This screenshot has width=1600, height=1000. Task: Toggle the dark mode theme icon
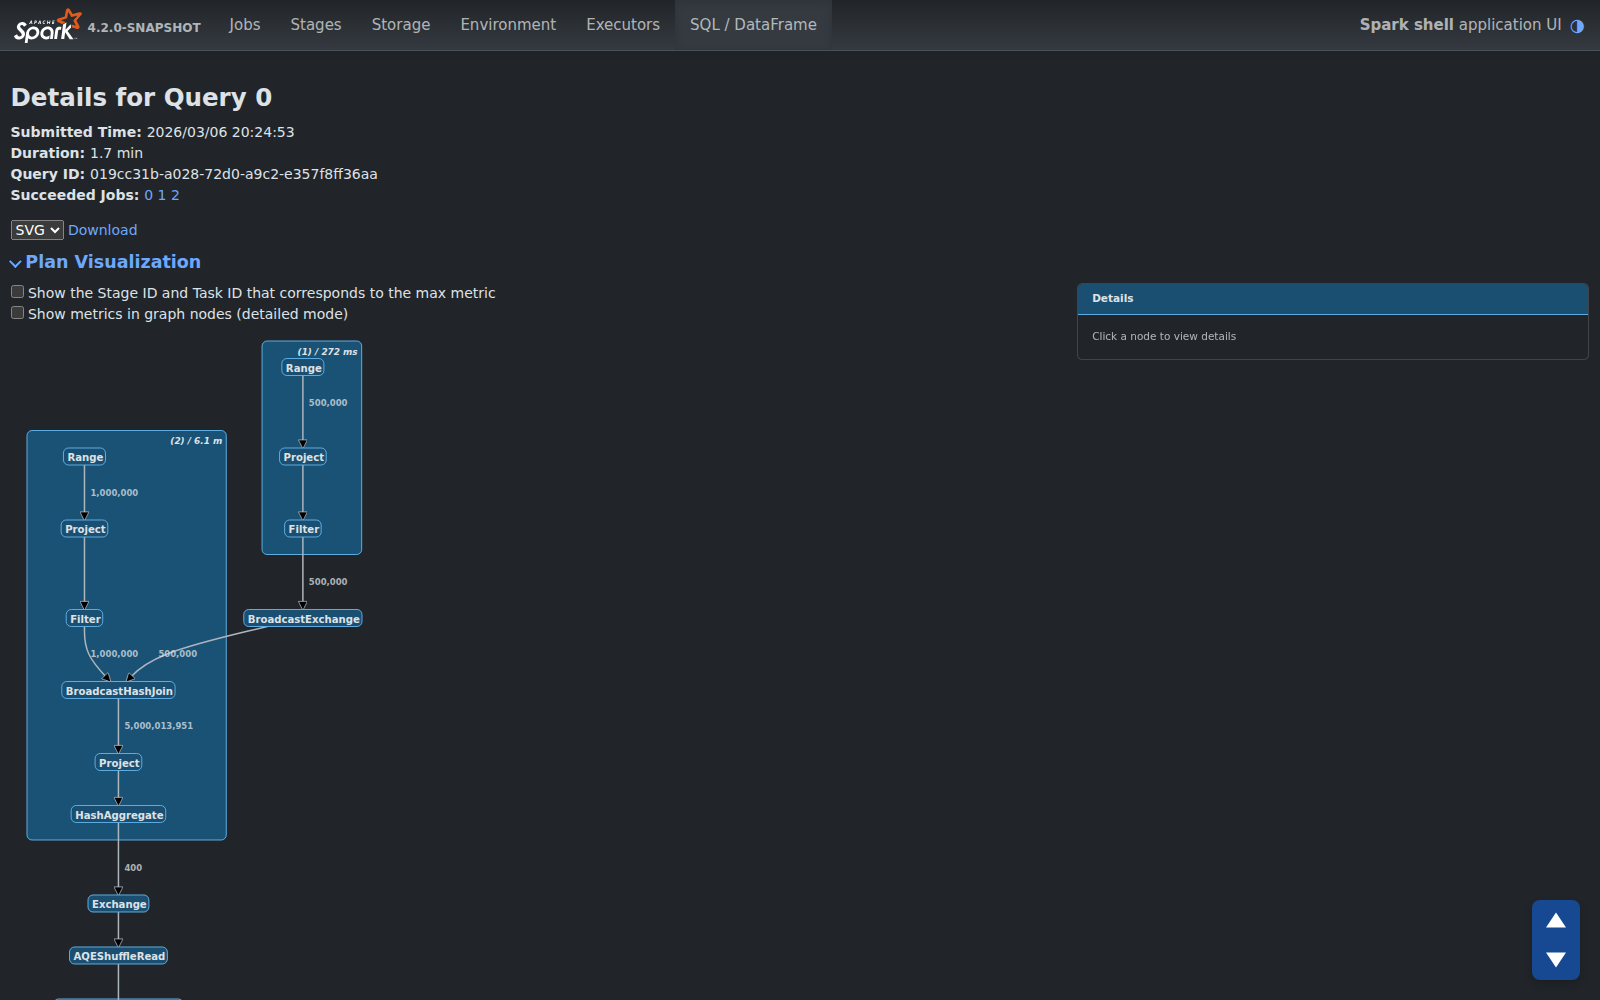(1577, 26)
